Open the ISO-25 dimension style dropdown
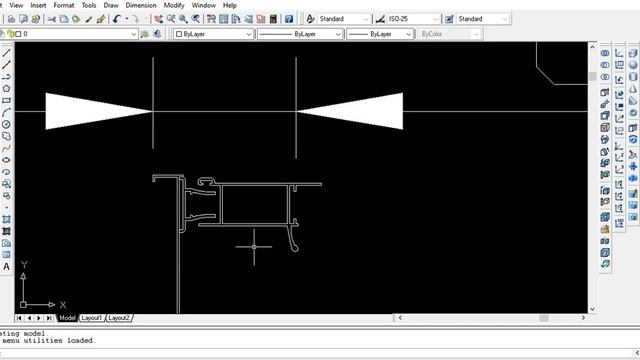This screenshot has height=360, width=640. point(436,19)
